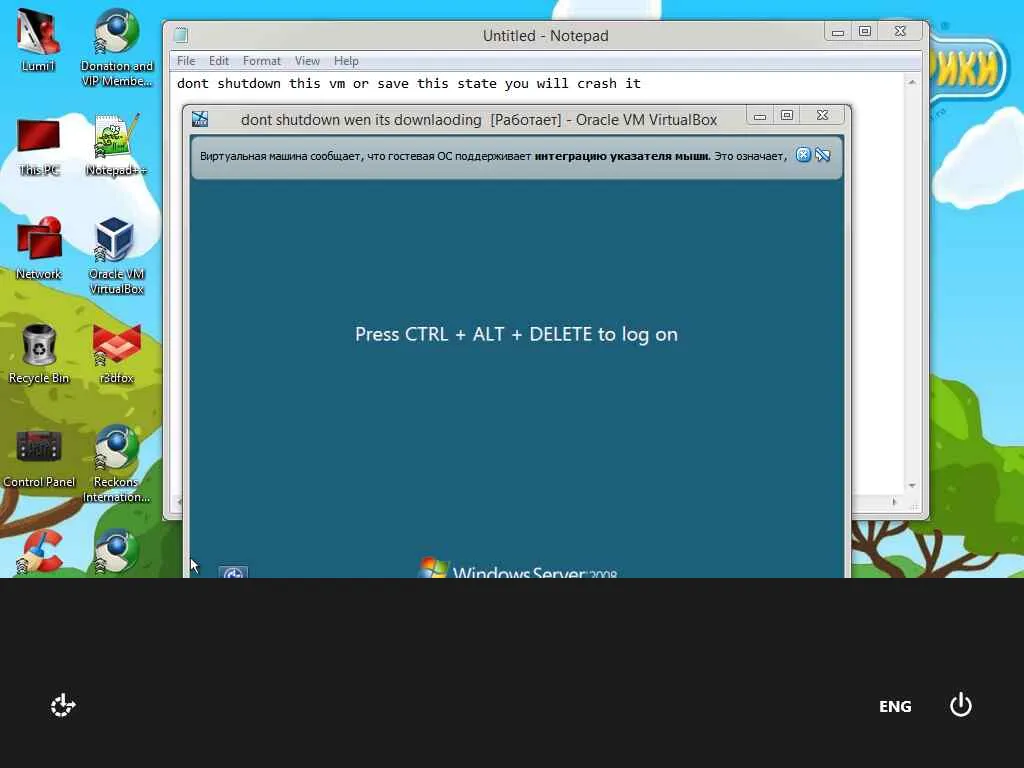Viewport: 1024px width, 768px height.
Task: Click the bold mouse pointer integration notification text
Action: coord(621,155)
